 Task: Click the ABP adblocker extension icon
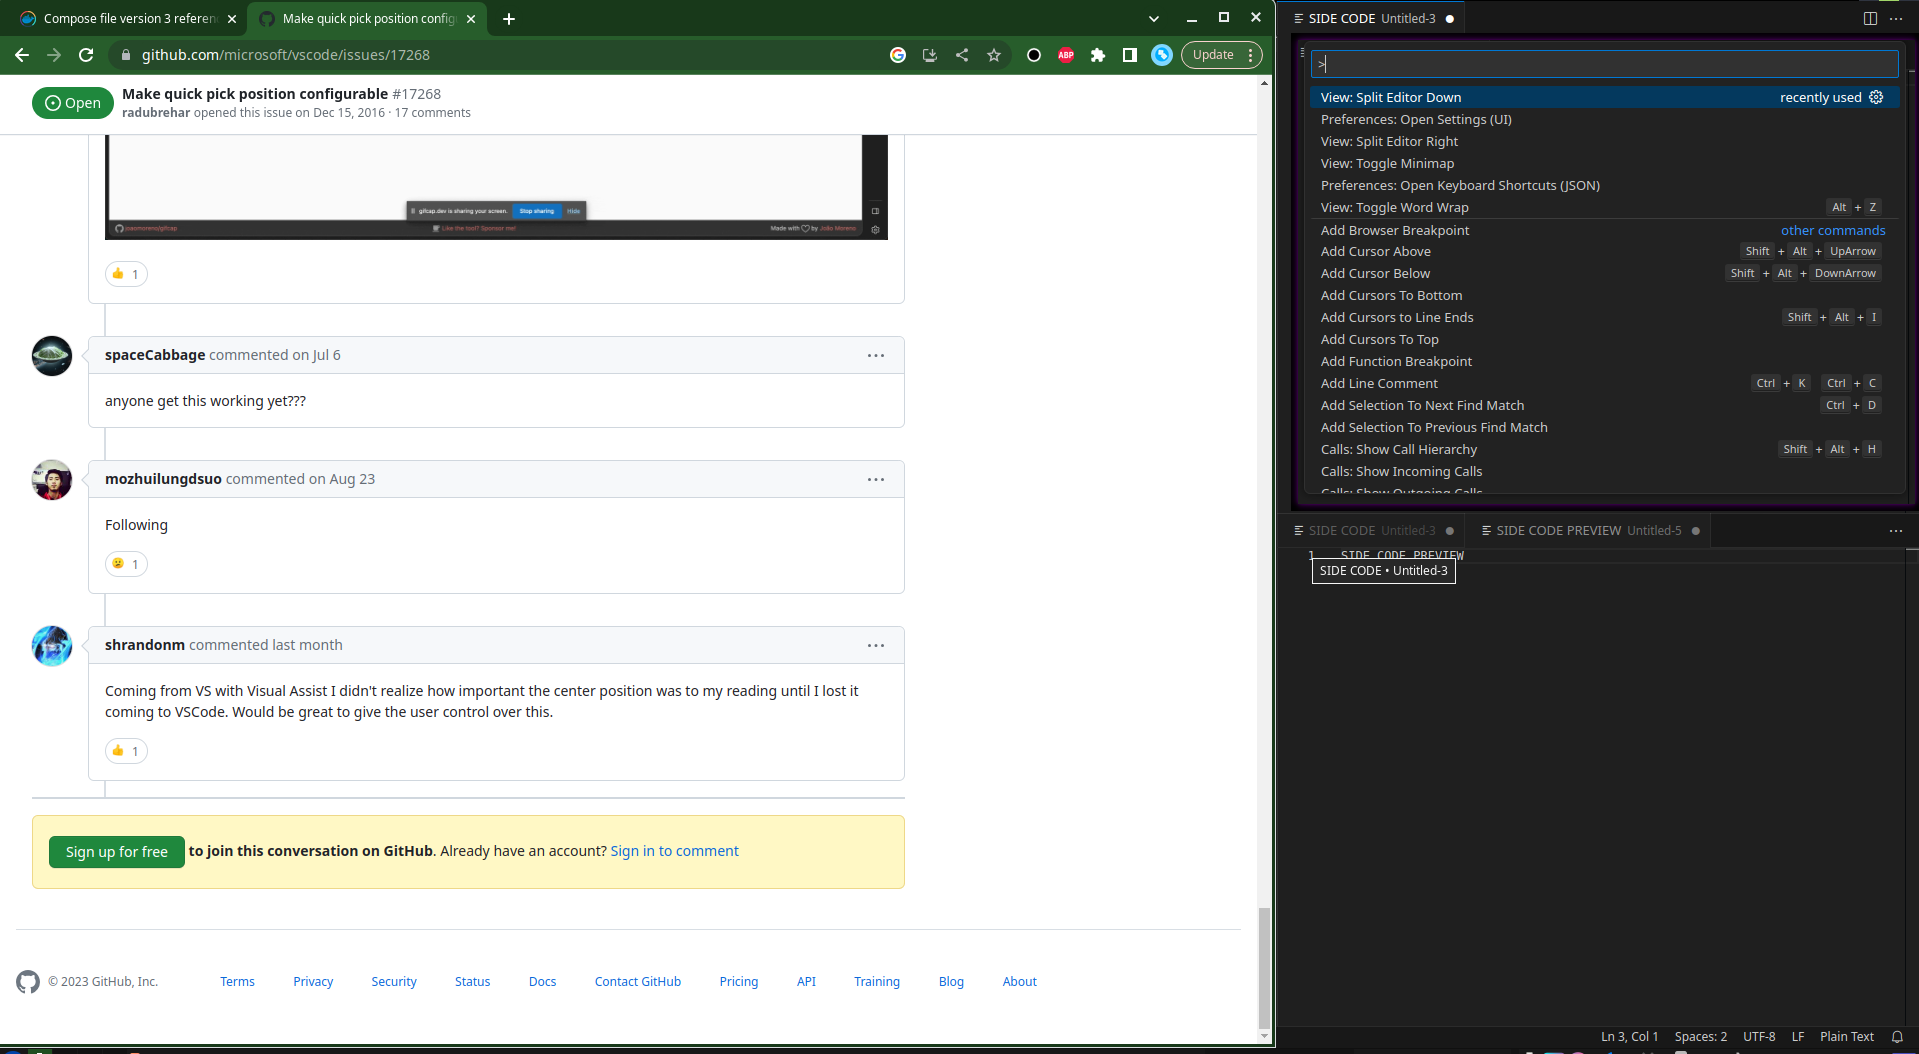click(1065, 55)
